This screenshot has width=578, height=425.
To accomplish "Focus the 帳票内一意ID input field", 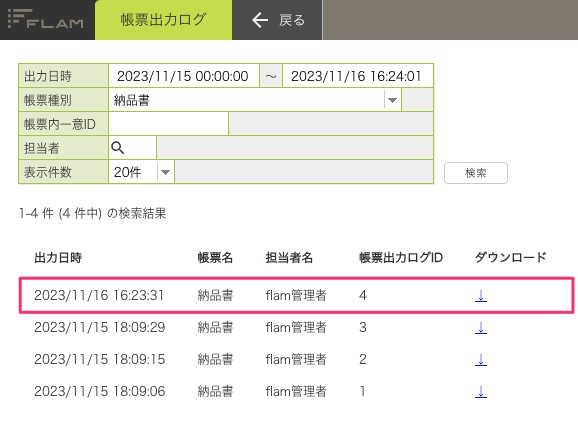I will 168,124.
